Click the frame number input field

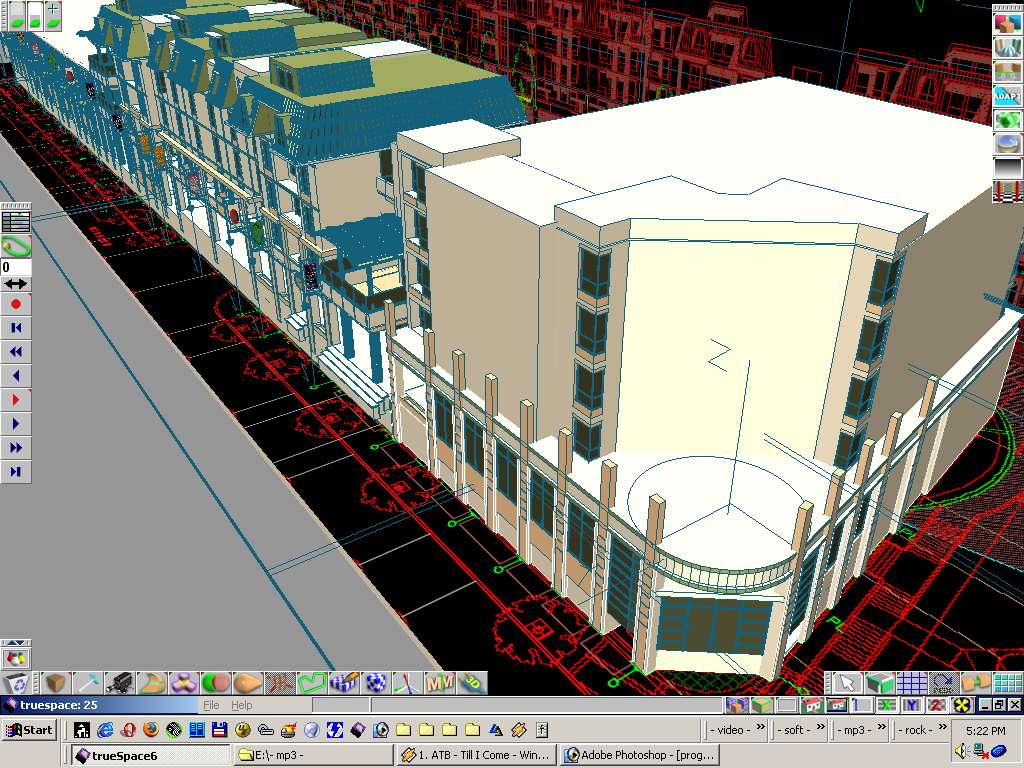(16, 267)
